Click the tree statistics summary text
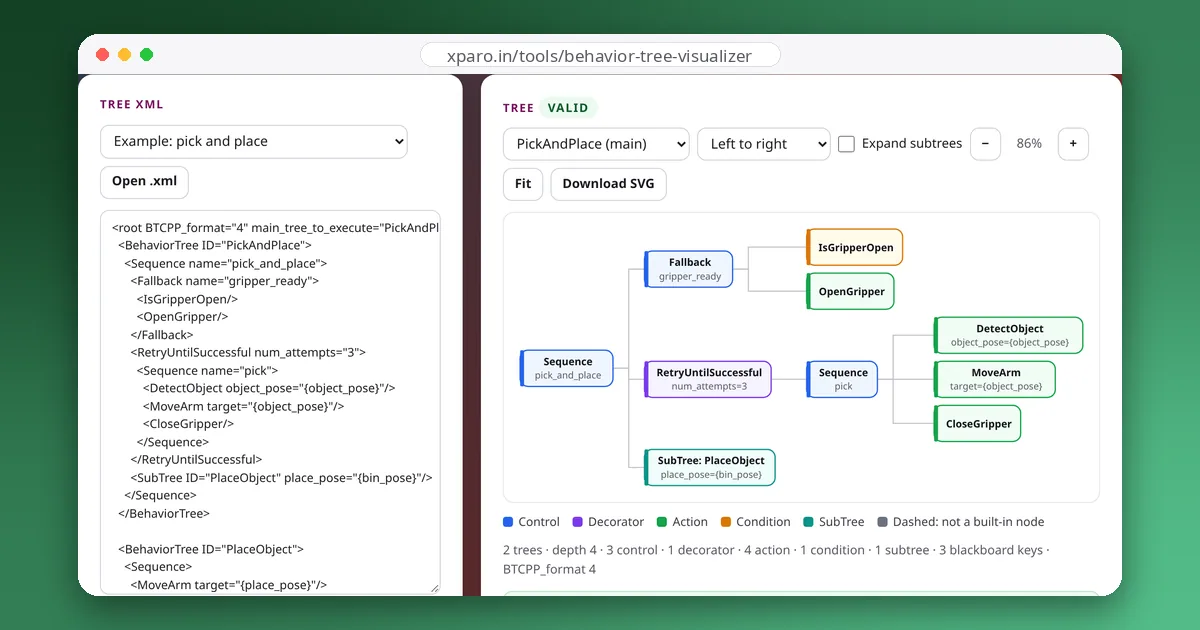The image size is (1200, 630). point(776,559)
